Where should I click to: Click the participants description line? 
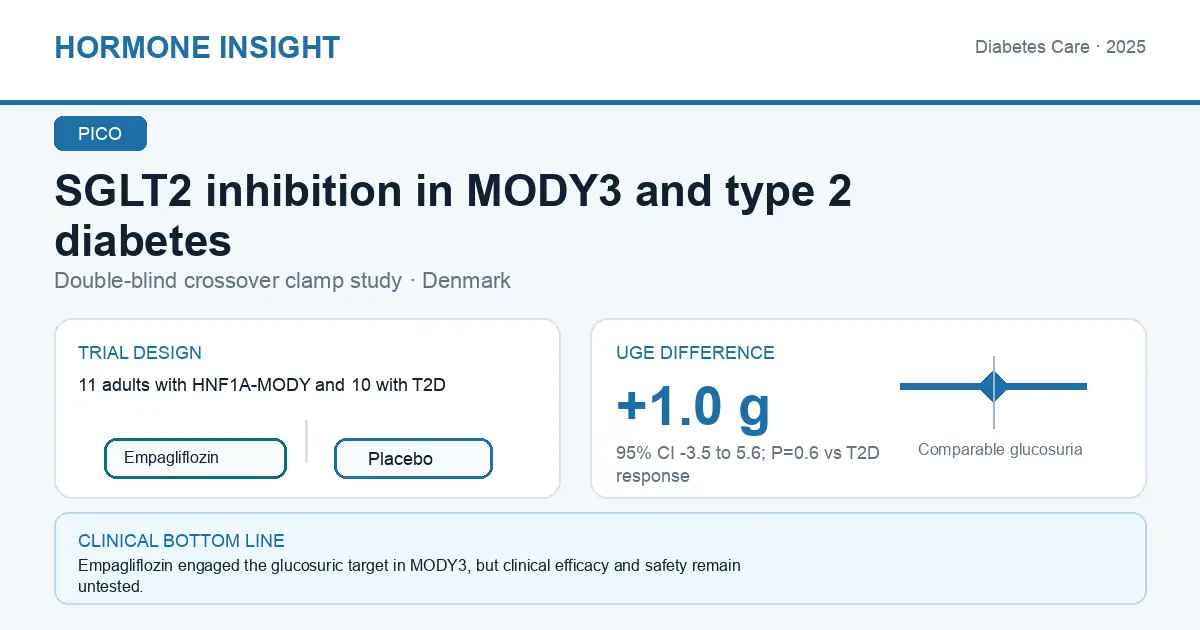pos(261,385)
